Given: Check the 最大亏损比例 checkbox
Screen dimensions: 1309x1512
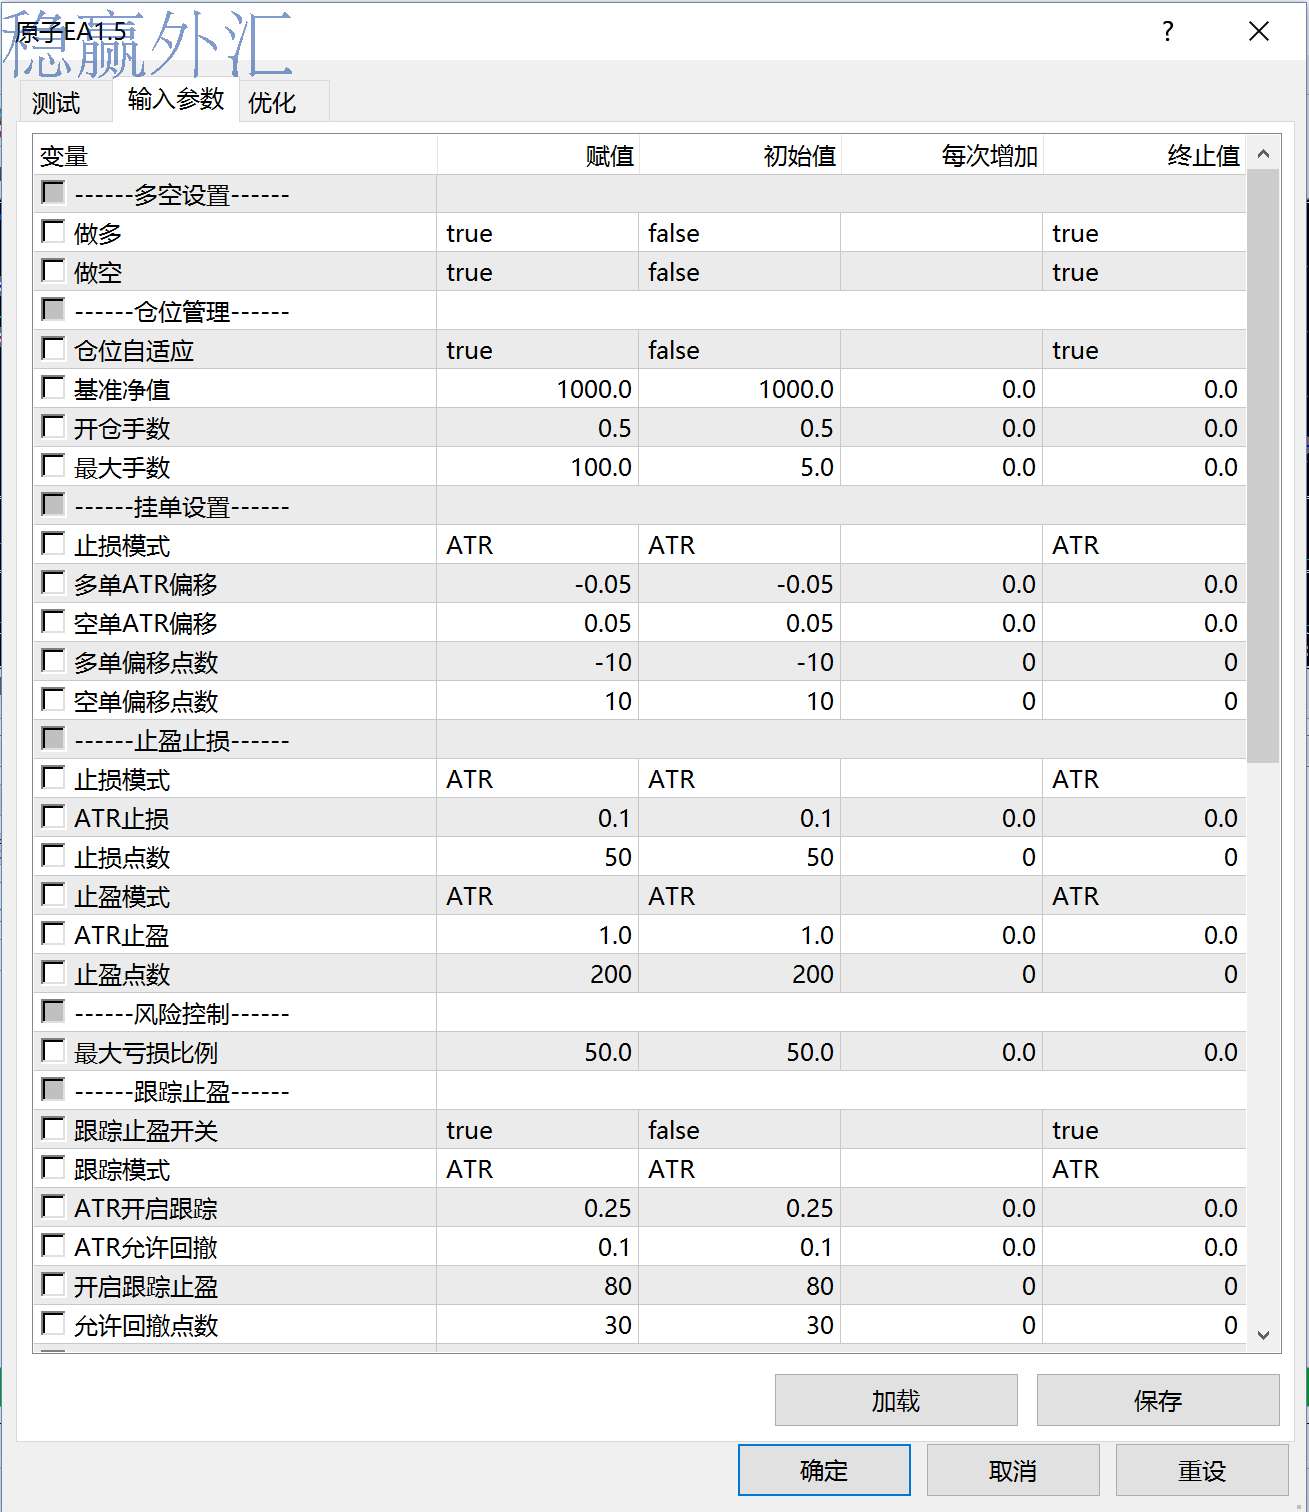Looking at the screenshot, I should click(x=53, y=1050).
